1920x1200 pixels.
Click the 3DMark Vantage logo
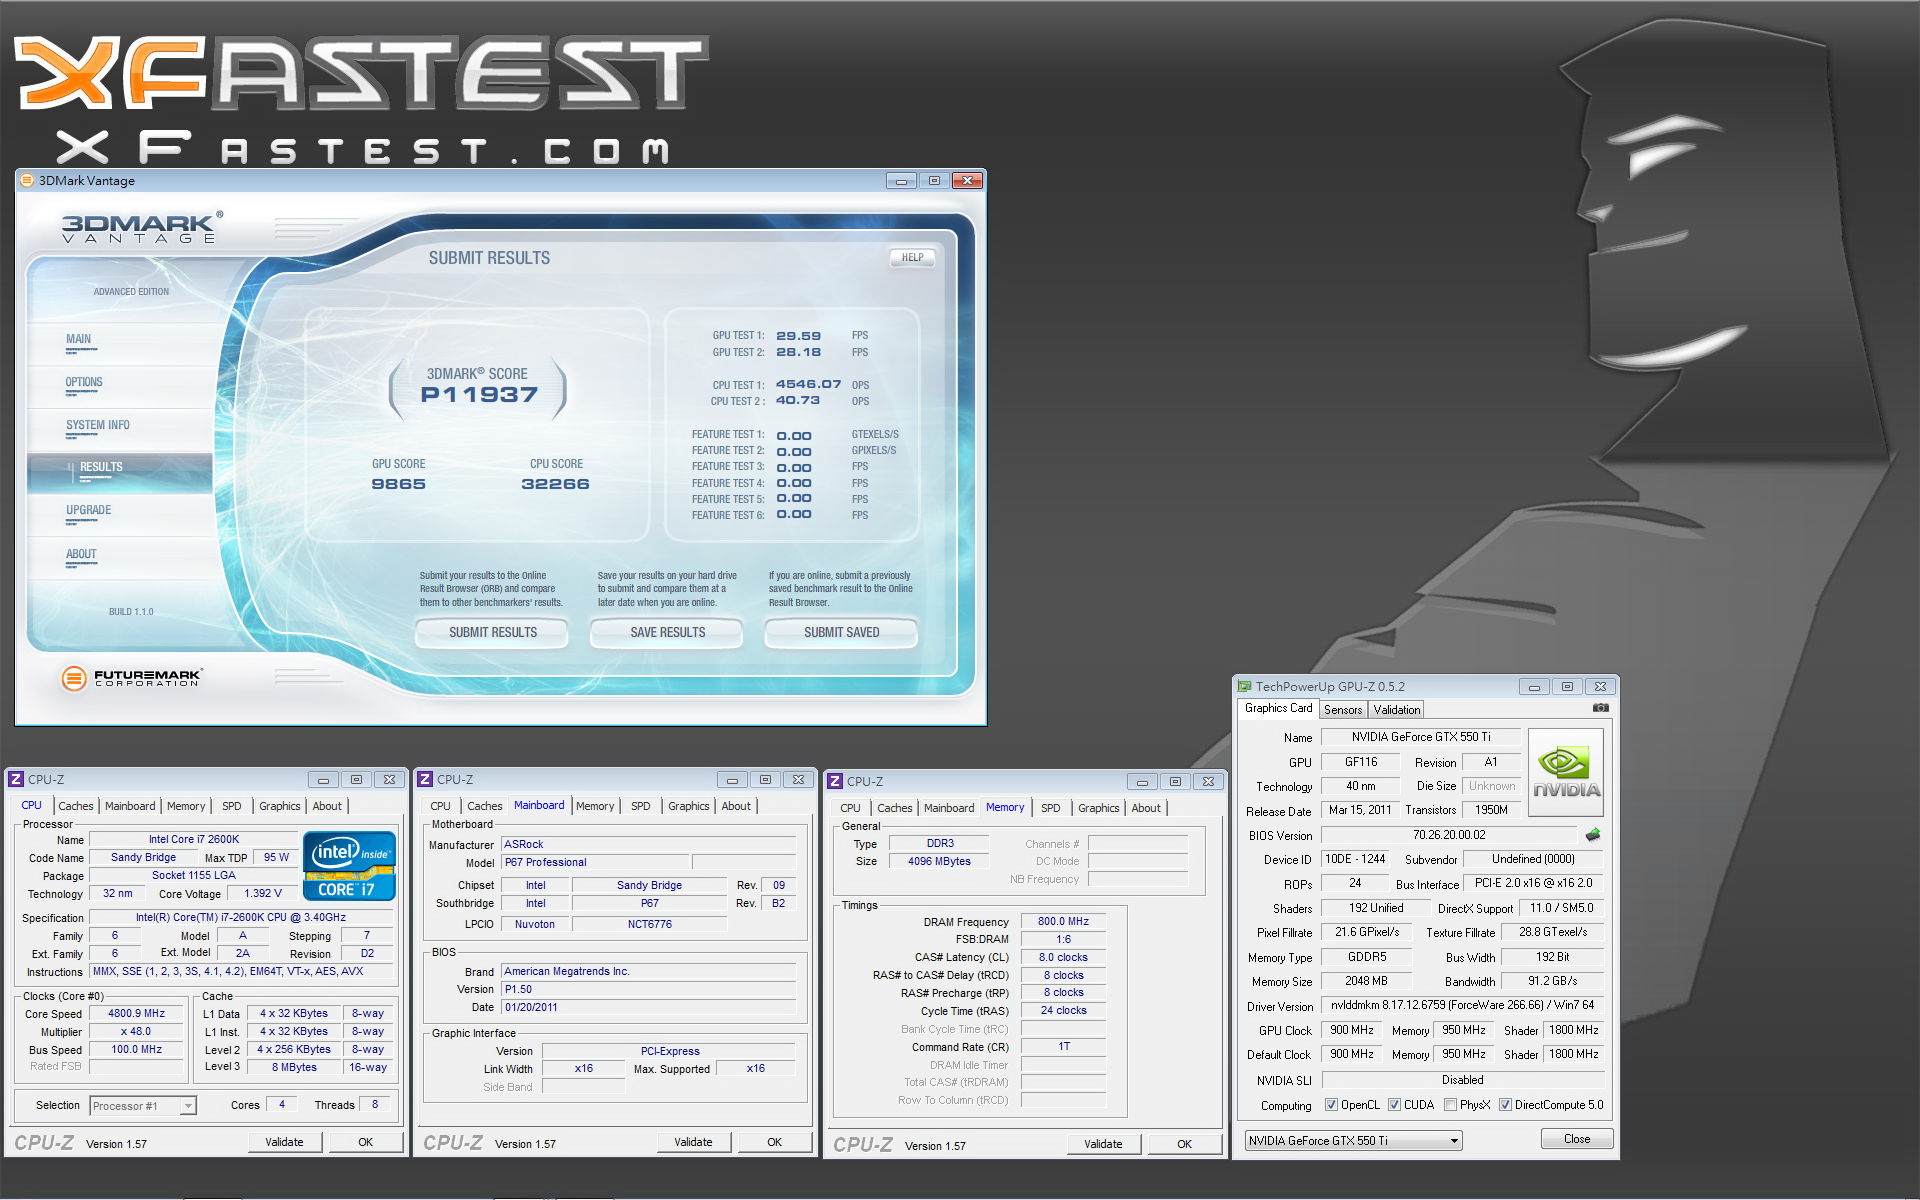(143, 228)
